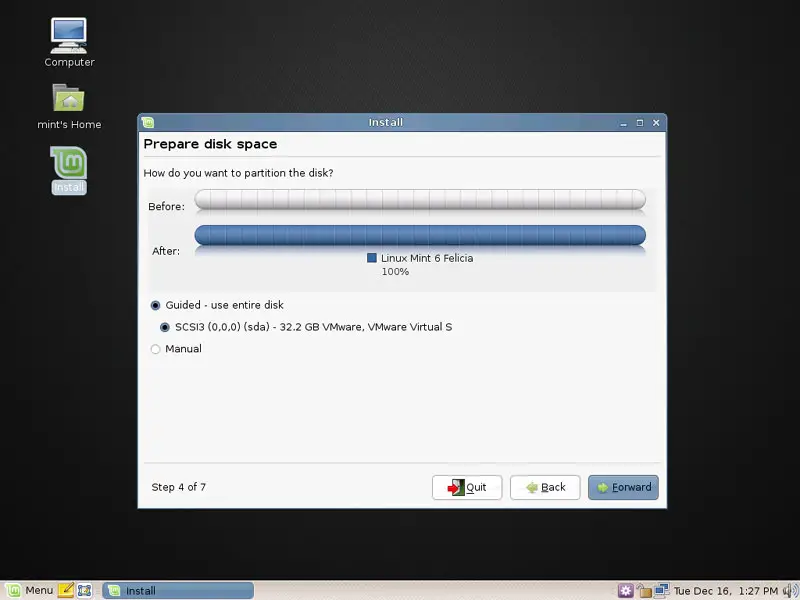Click the lock update tray icon
The image size is (800, 600).
(644, 591)
